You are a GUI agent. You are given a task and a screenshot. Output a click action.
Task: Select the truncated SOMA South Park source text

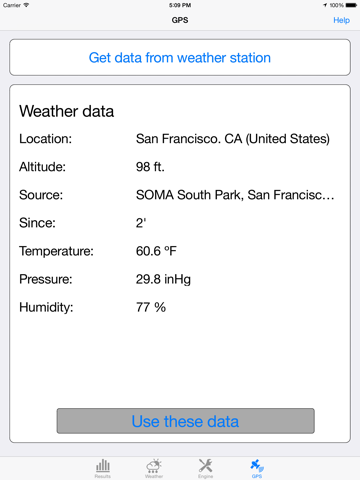[x=235, y=195]
